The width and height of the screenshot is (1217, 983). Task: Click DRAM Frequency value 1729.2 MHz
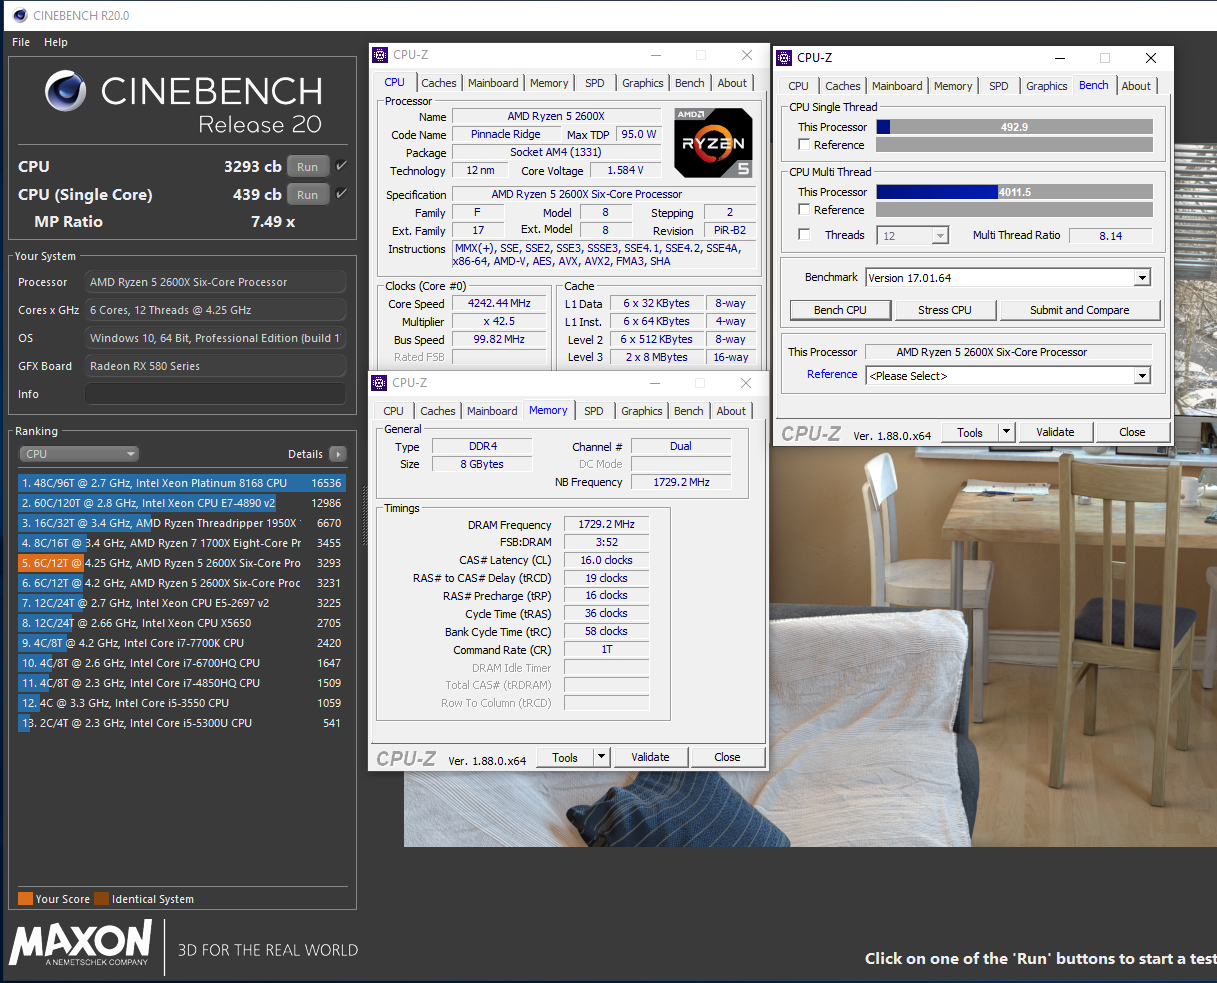point(606,525)
